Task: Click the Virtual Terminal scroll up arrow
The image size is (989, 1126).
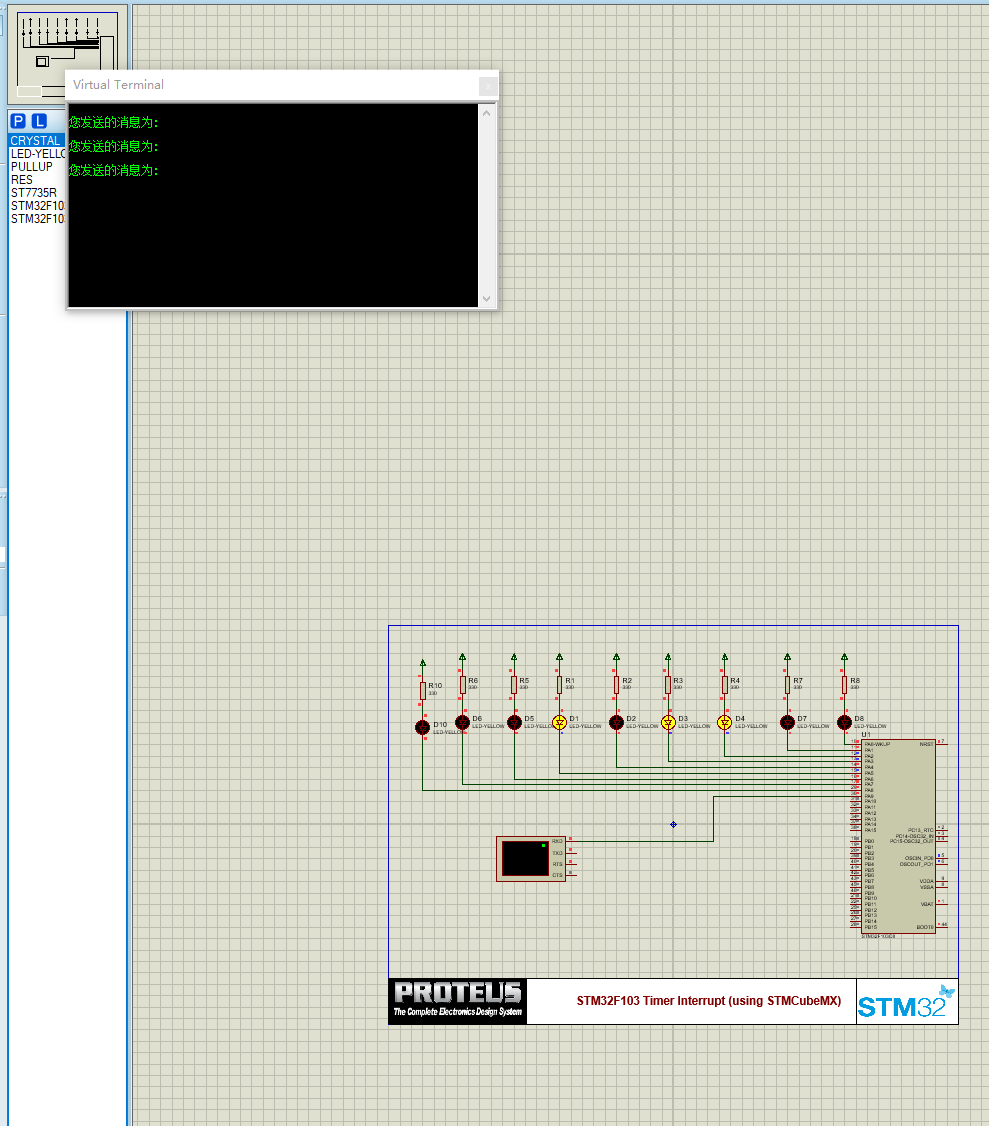Action: [487, 113]
